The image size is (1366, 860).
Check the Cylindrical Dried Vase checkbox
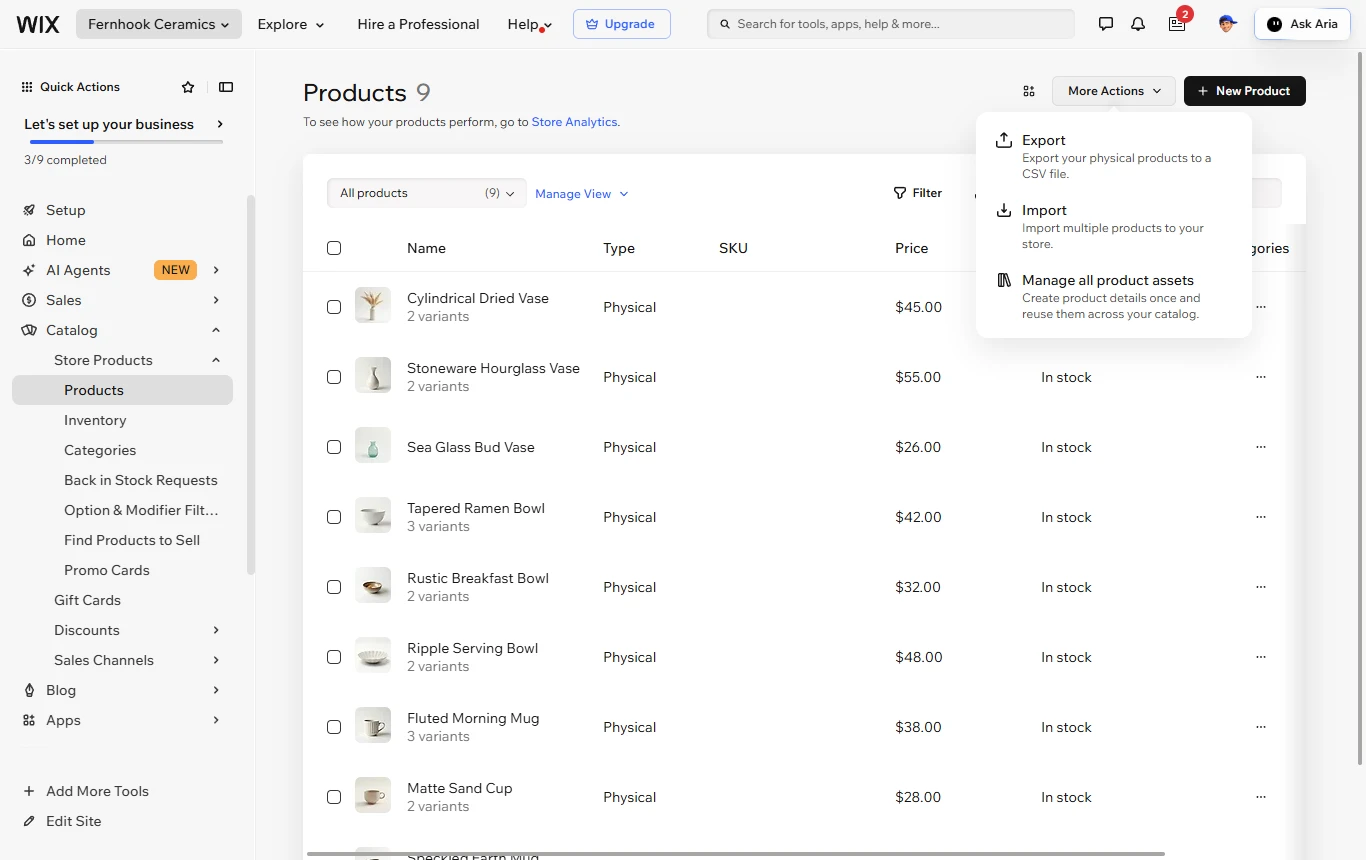pos(334,307)
